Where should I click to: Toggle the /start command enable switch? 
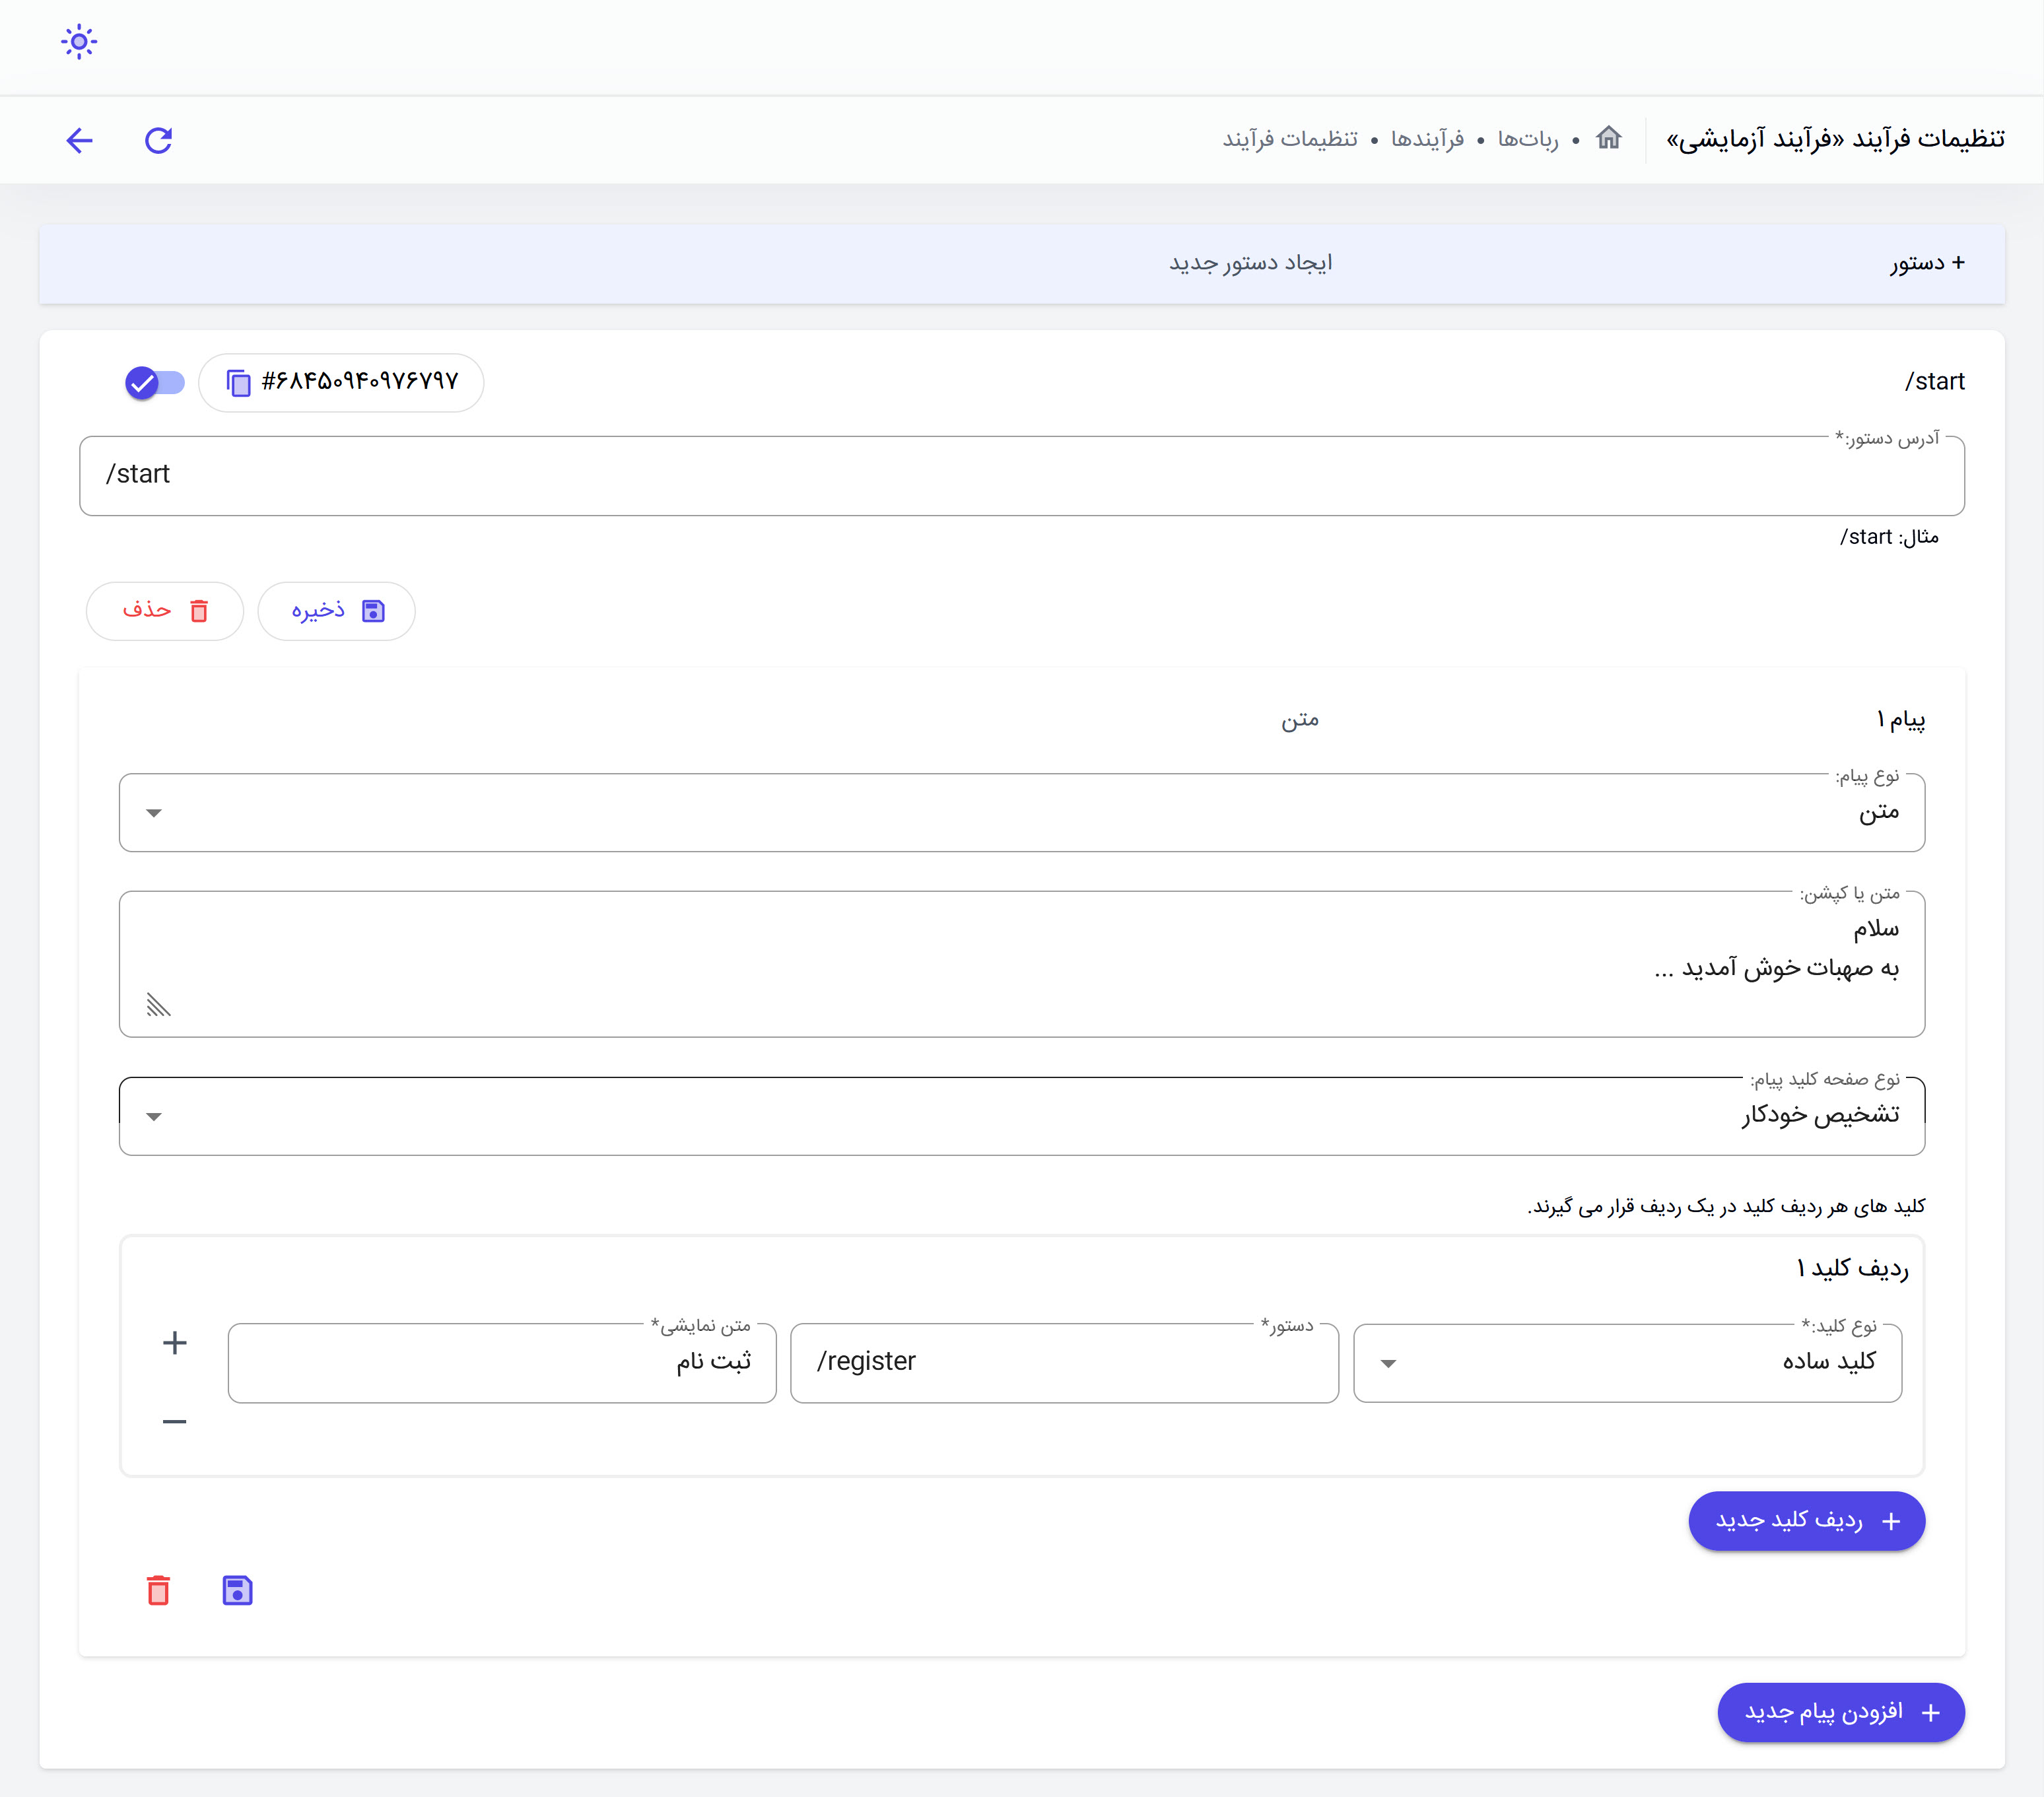pyautogui.click(x=155, y=382)
